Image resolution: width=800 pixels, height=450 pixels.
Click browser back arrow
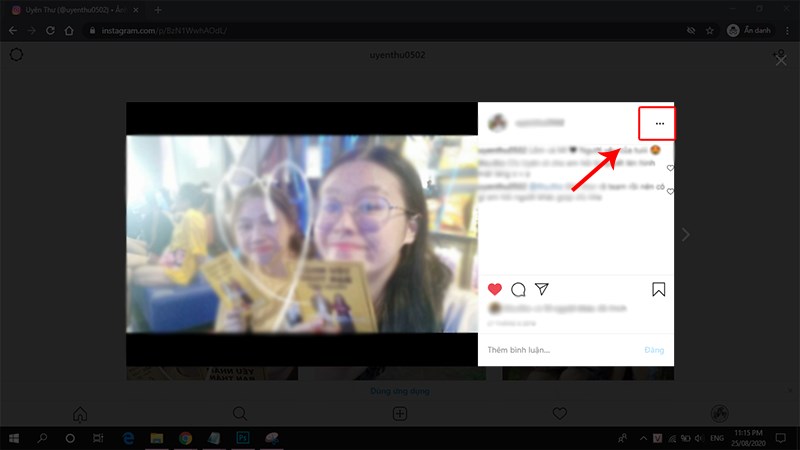tap(13, 31)
